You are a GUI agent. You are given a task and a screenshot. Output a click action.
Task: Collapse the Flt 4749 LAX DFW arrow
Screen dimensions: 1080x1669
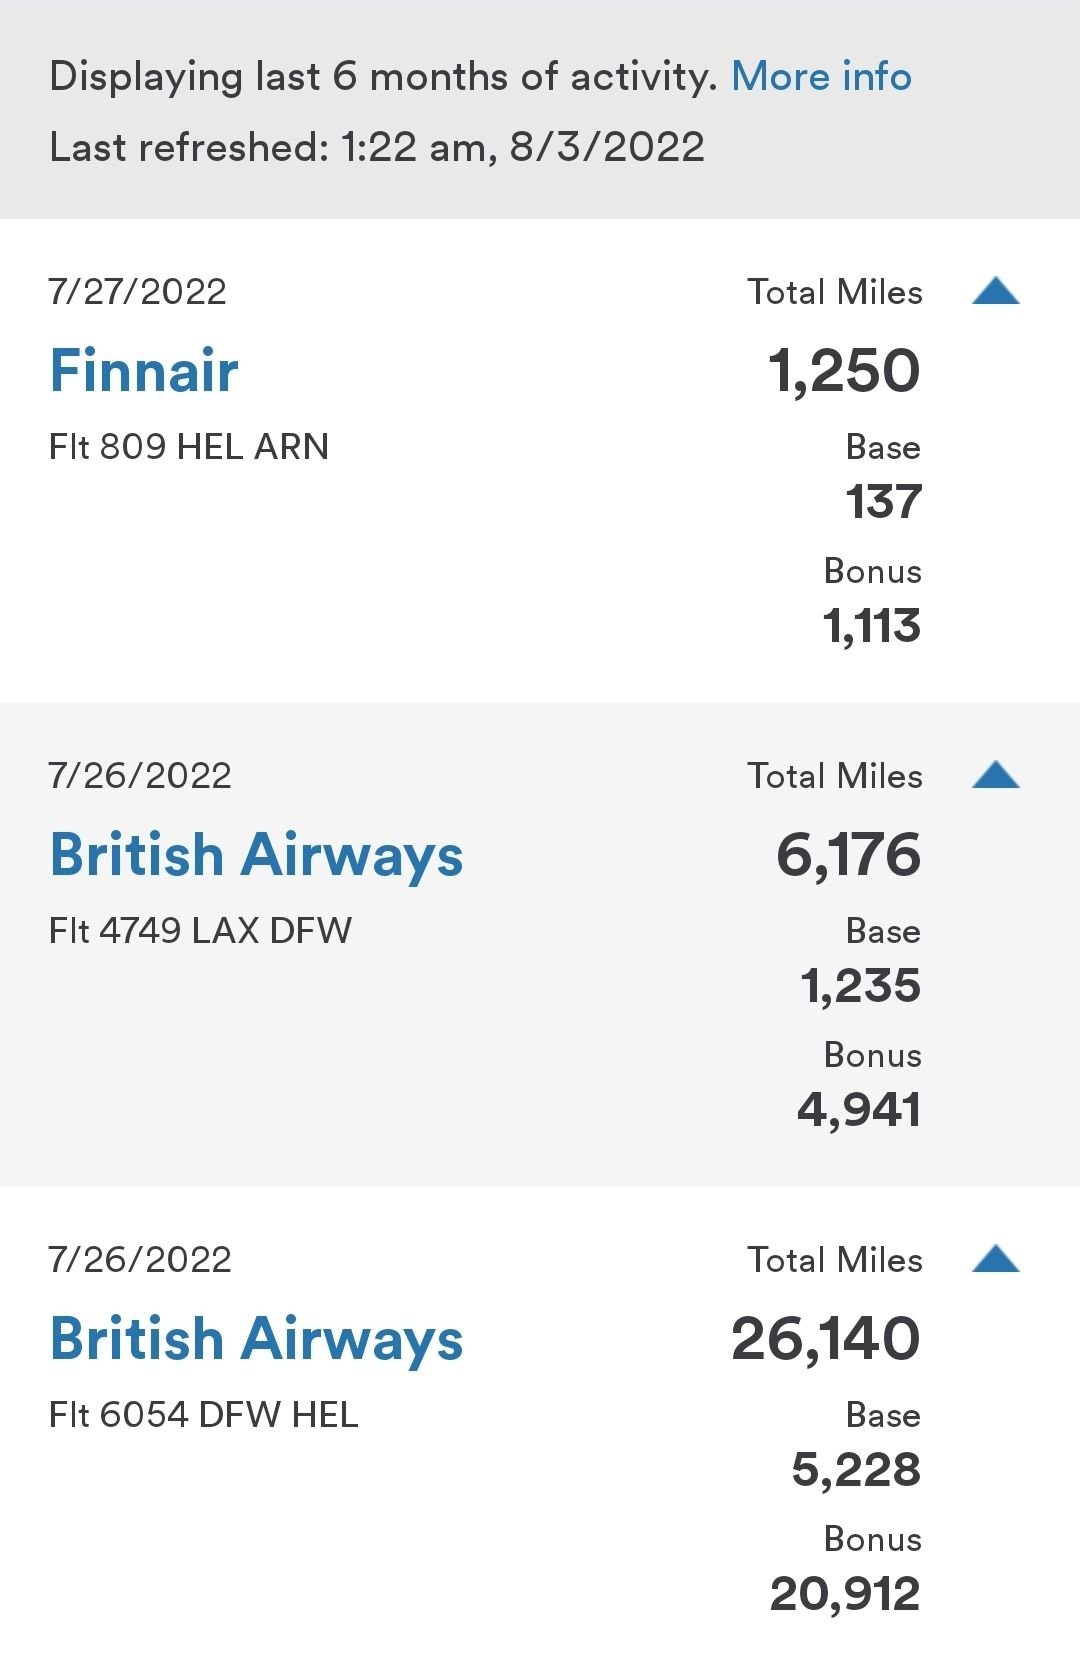coord(995,775)
